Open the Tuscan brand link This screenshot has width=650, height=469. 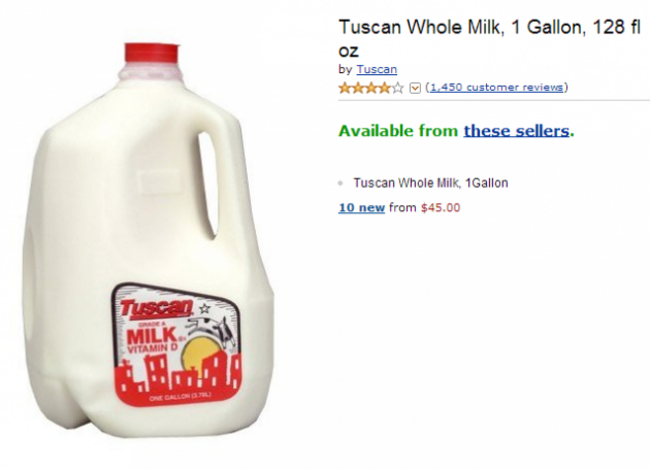click(x=377, y=69)
